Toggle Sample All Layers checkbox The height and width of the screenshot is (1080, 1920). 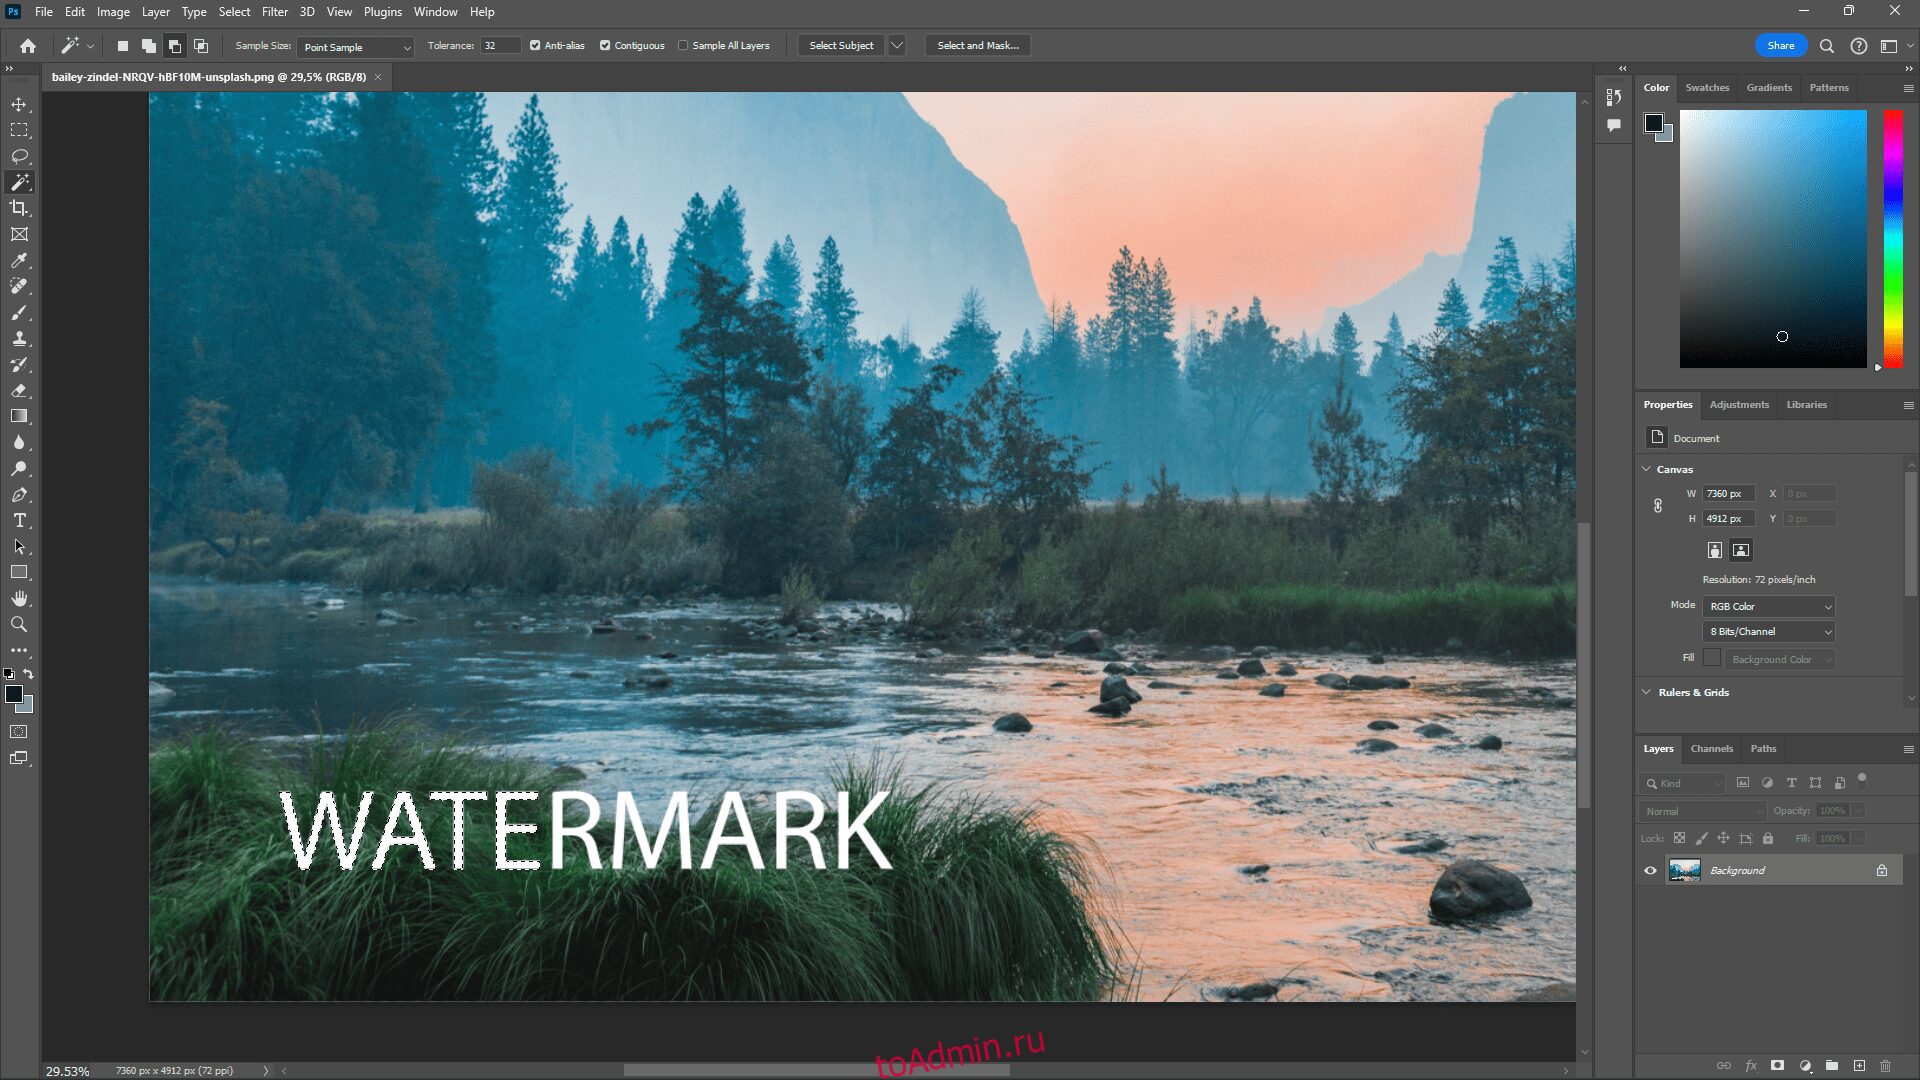click(683, 45)
